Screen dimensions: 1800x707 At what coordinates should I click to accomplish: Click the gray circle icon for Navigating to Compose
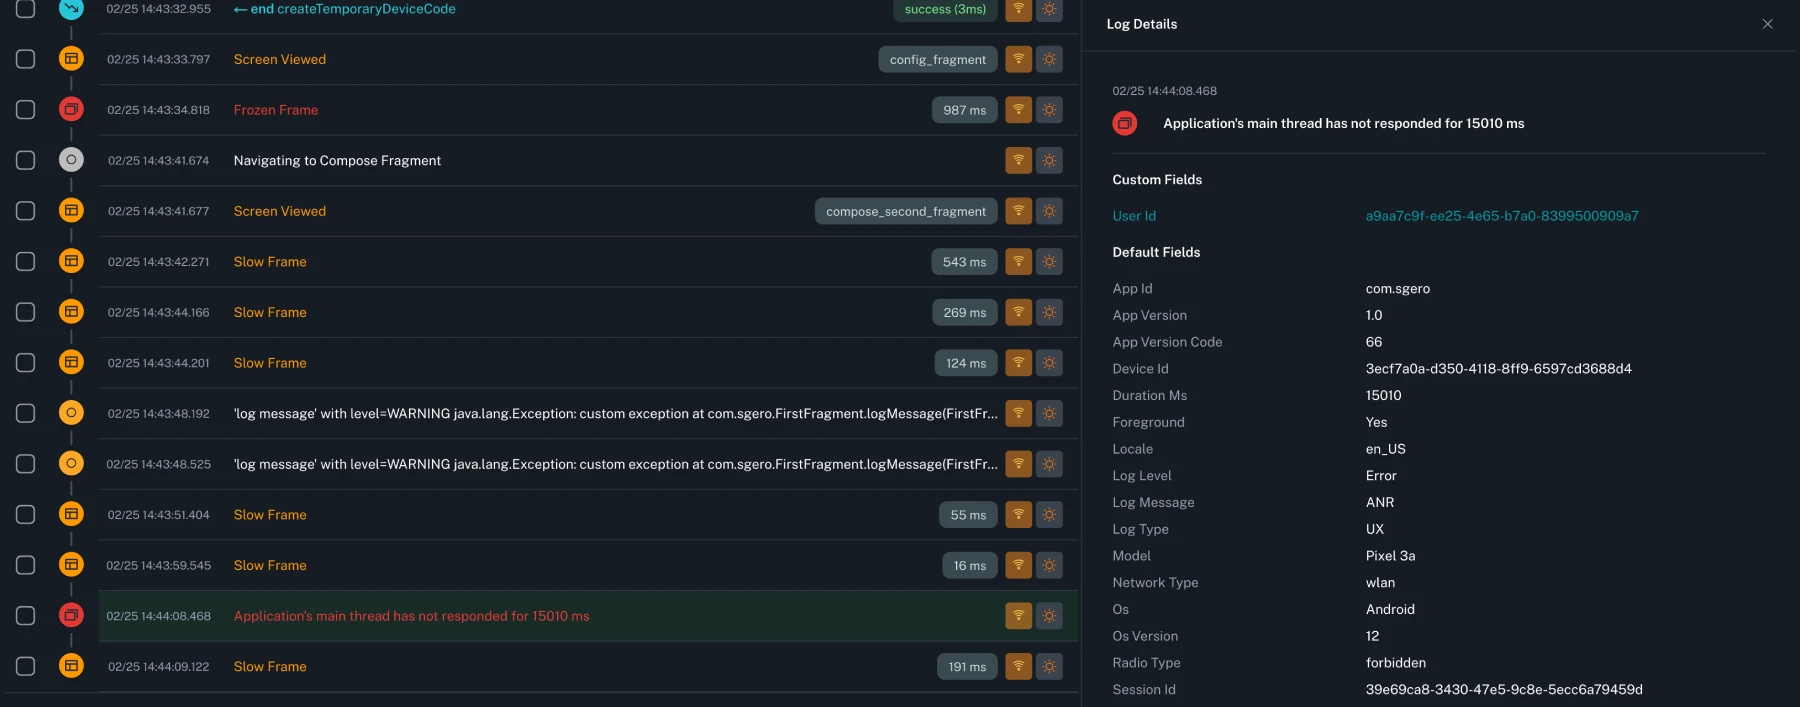tap(71, 160)
